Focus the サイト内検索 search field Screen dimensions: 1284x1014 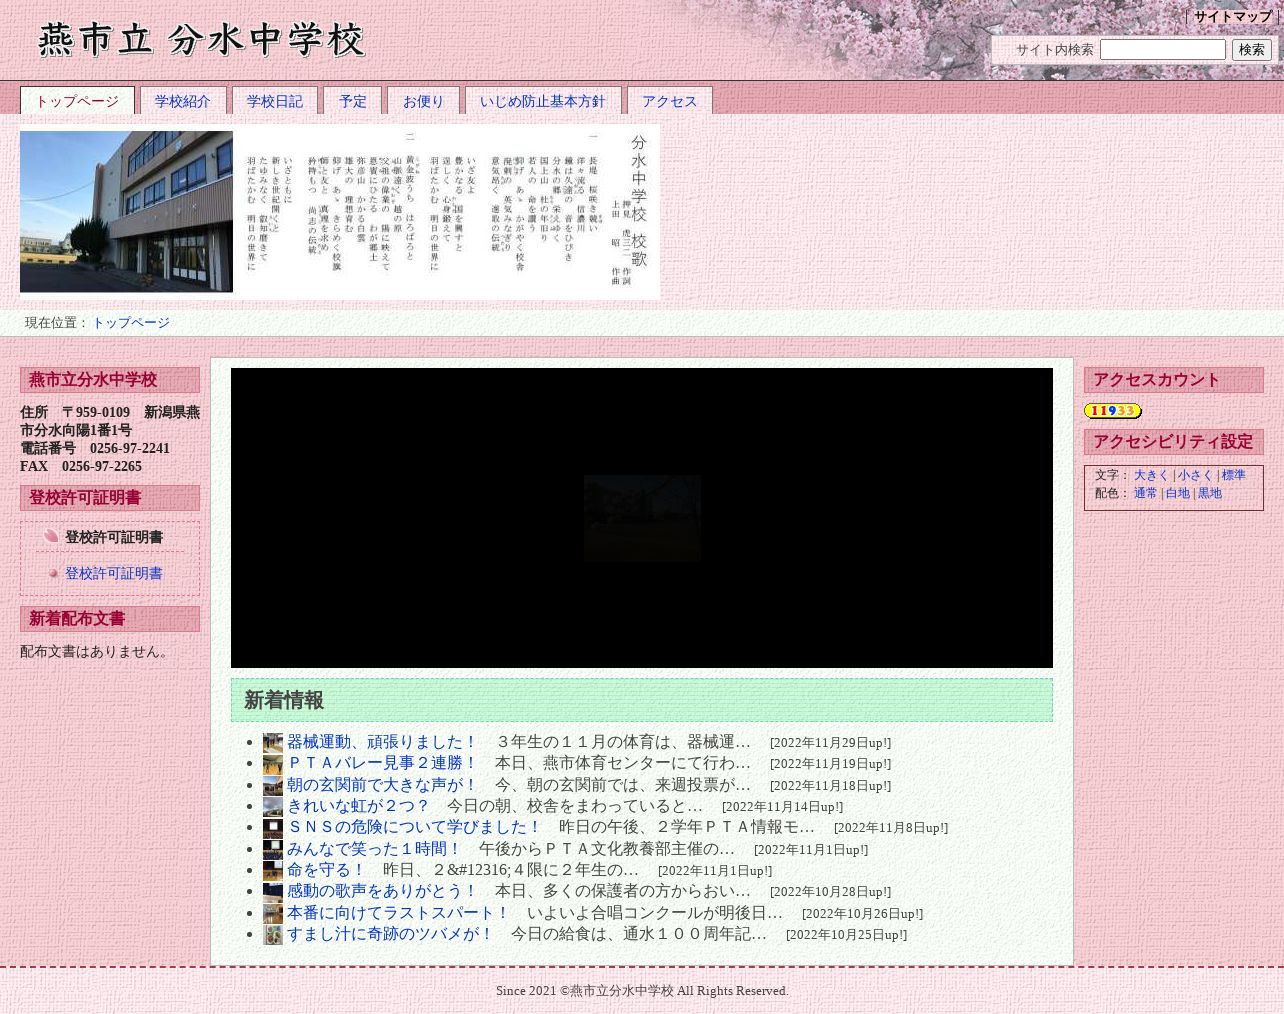click(1163, 49)
